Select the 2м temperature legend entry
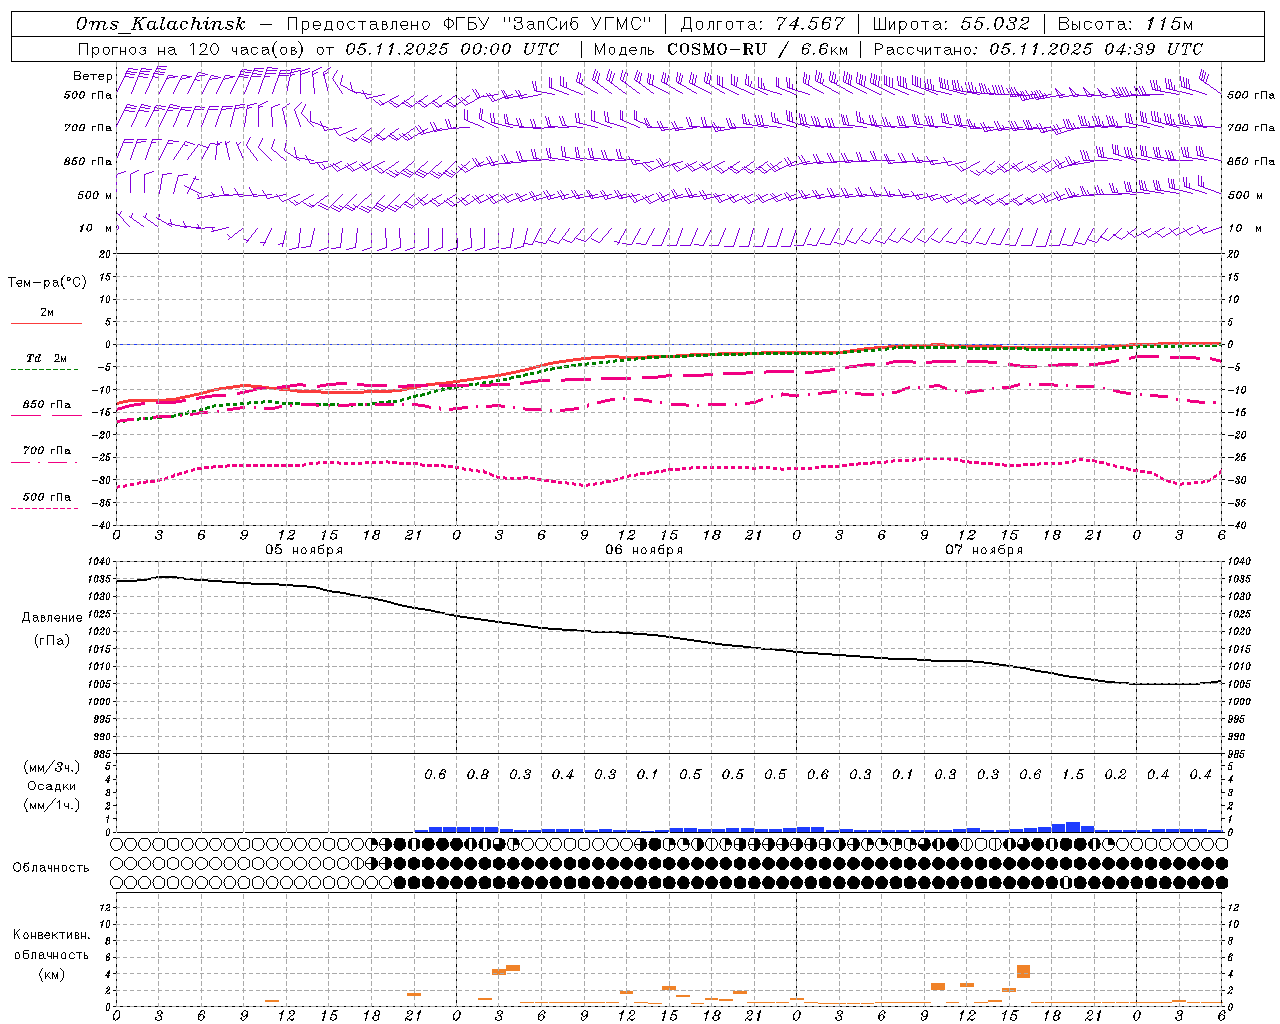Viewport: 1280px width, 1024px height. click(x=46, y=313)
